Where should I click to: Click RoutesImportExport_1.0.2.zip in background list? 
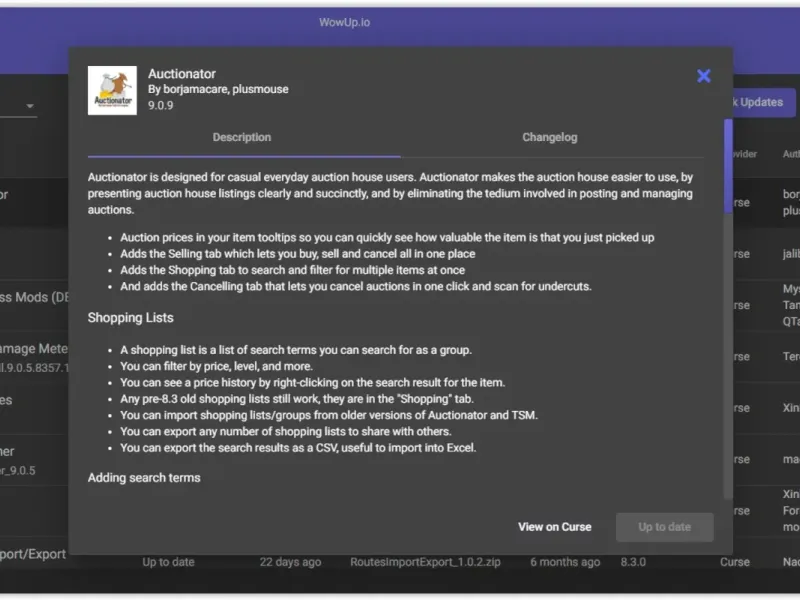pos(425,562)
